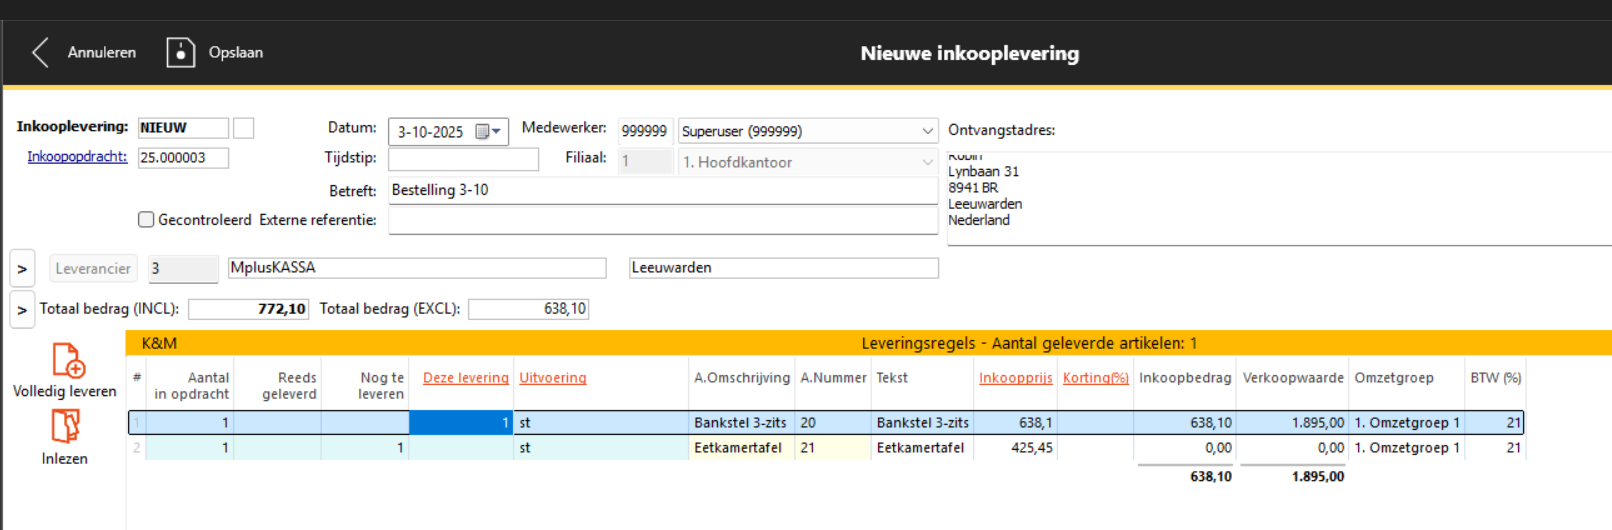Expand the Leverancier details arrow

(x=22, y=269)
